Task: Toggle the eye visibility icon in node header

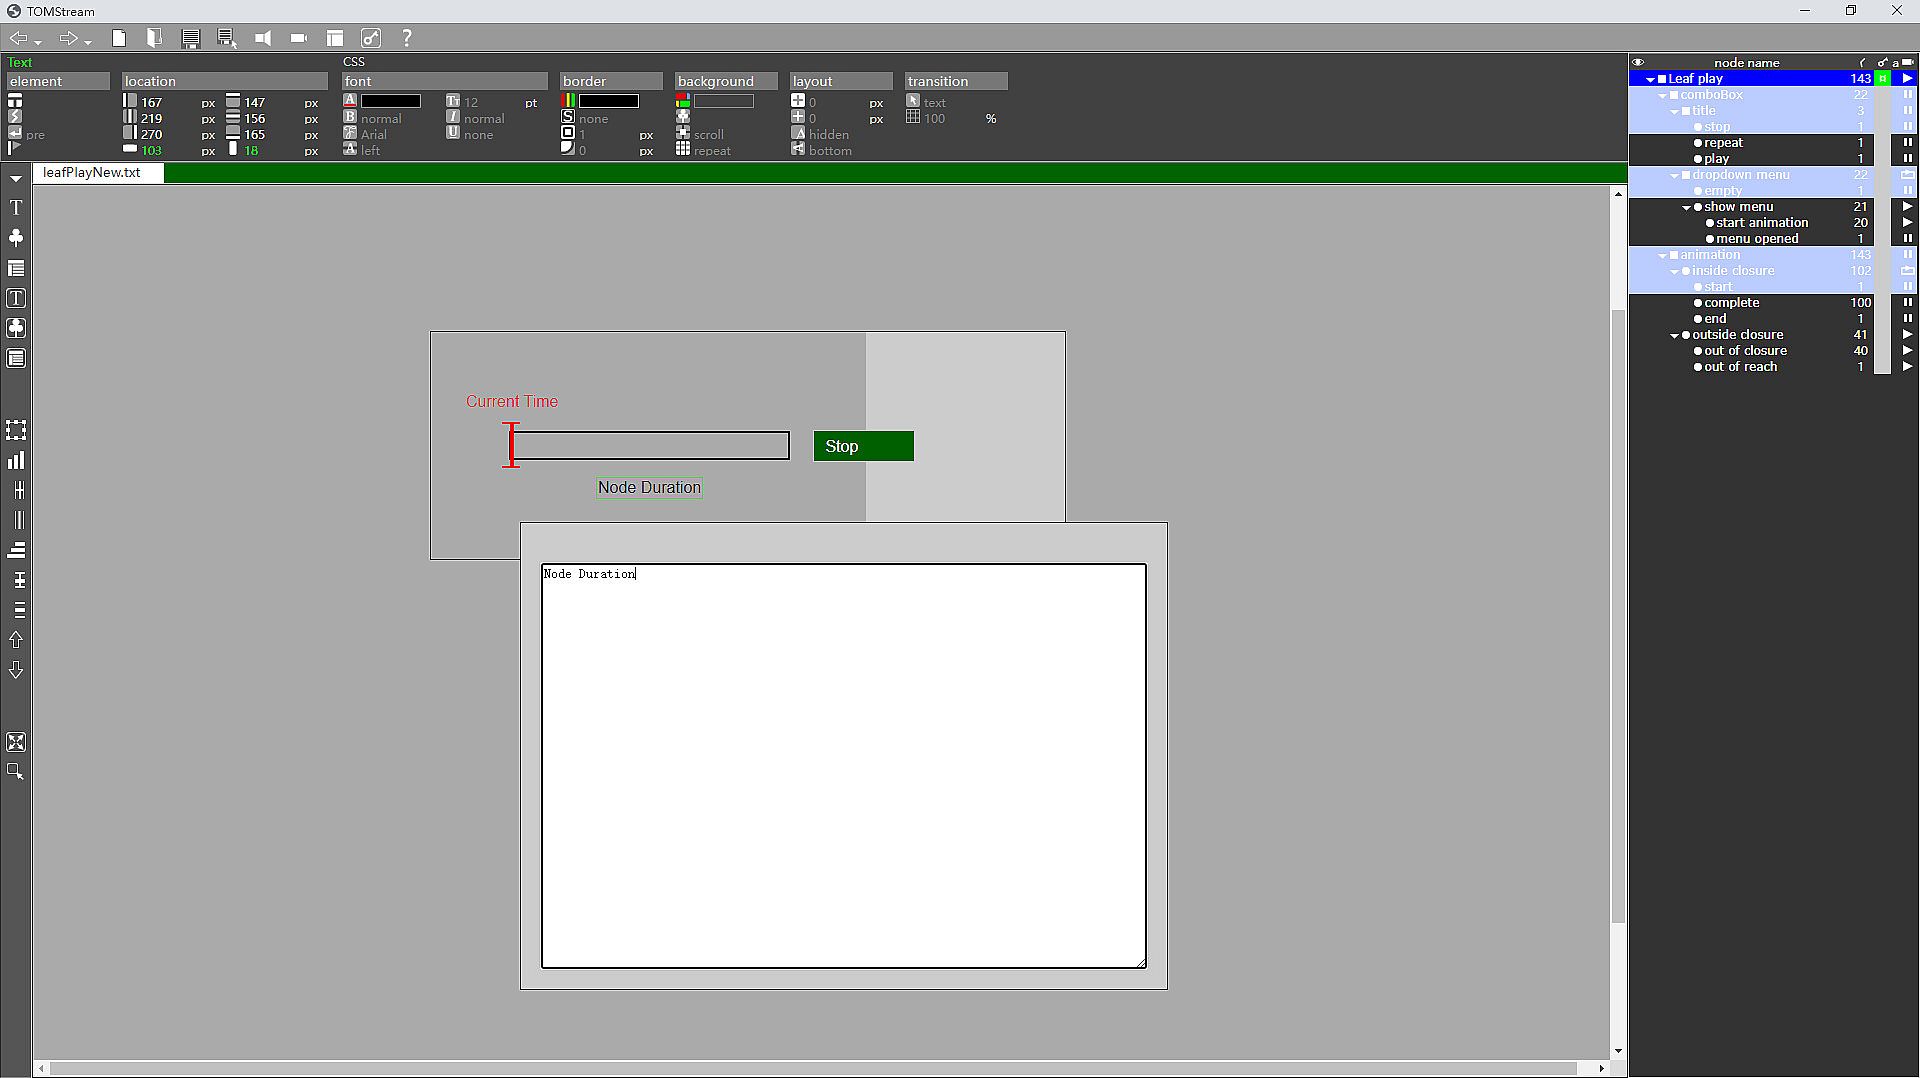Action: point(1638,62)
